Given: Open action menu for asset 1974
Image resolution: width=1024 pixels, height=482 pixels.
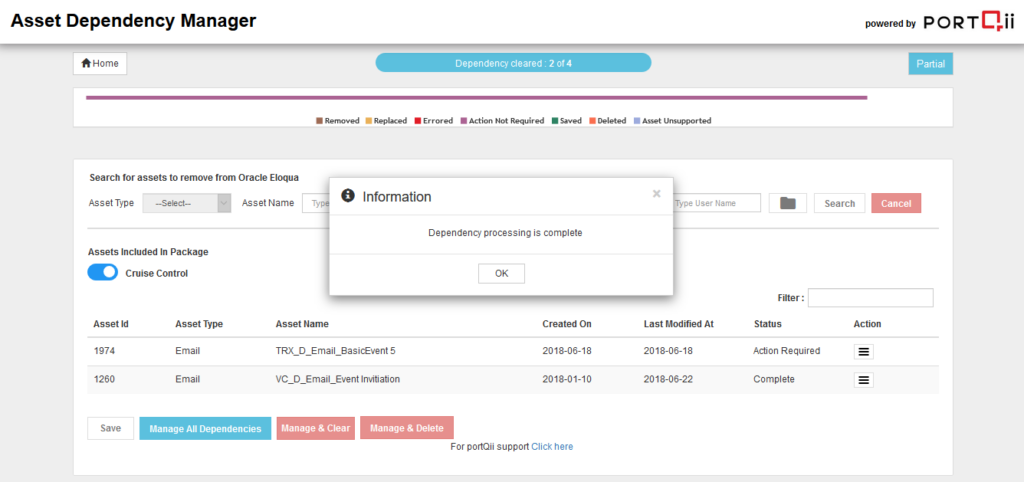Looking at the screenshot, I should coord(865,351).
